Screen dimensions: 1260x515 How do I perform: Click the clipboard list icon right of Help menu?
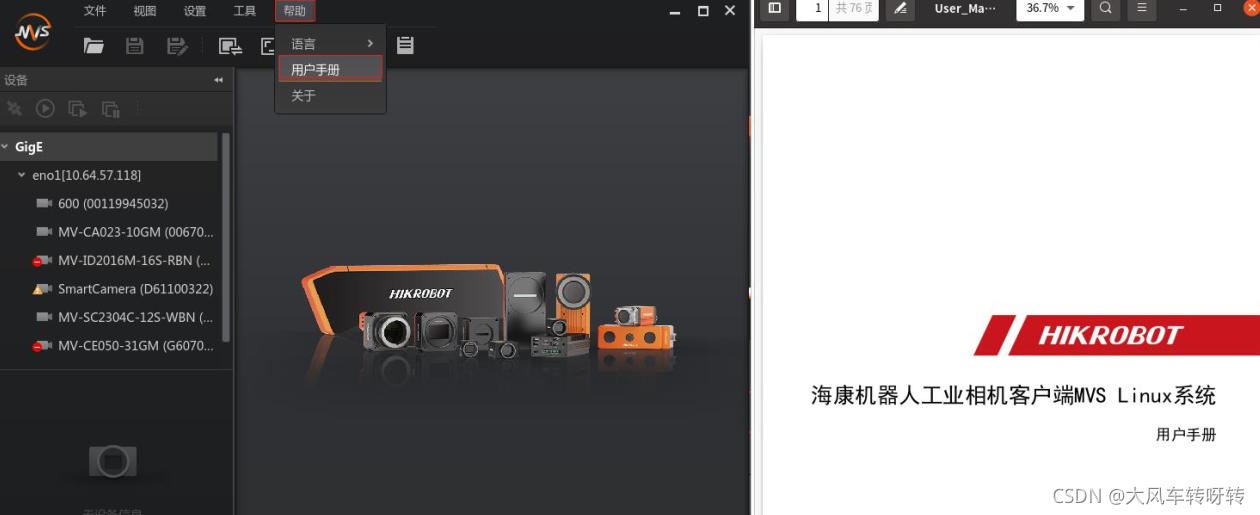point(405,45)
